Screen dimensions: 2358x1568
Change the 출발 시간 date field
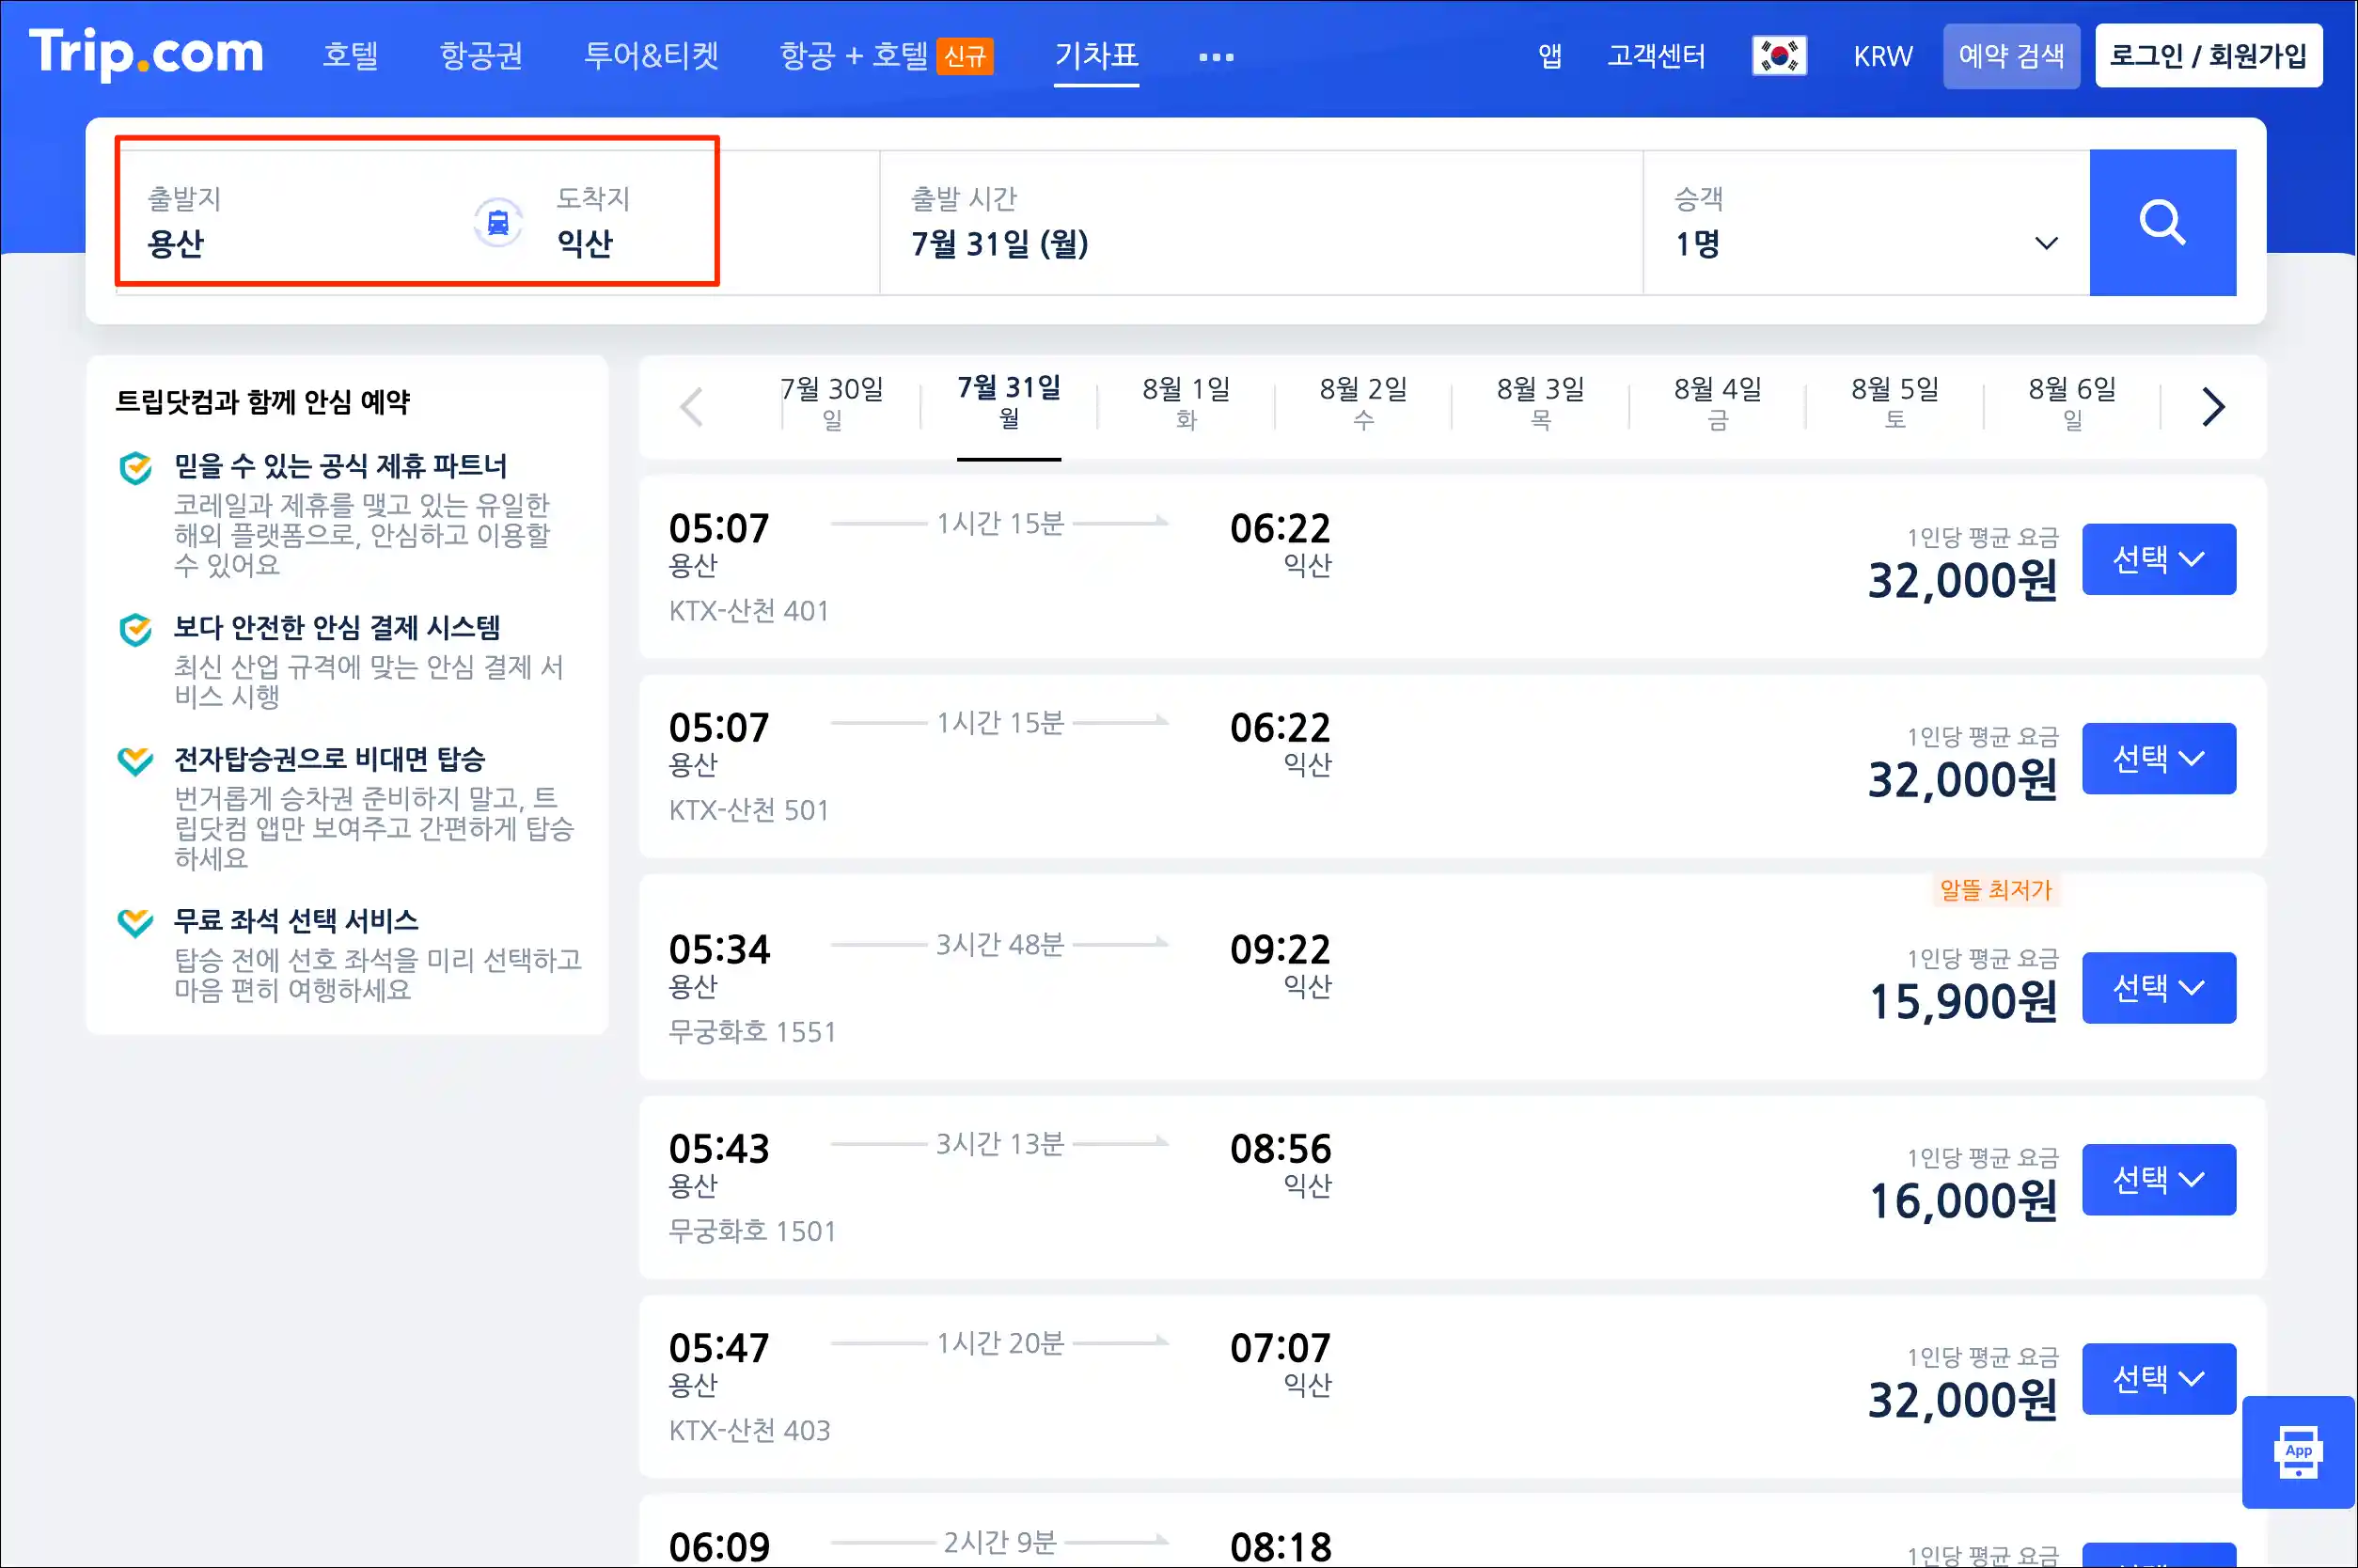click(1261, 222)
